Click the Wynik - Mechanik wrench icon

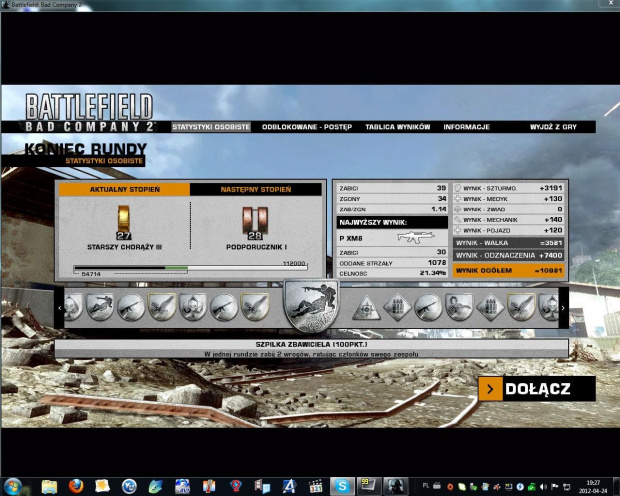click(457, 220)
